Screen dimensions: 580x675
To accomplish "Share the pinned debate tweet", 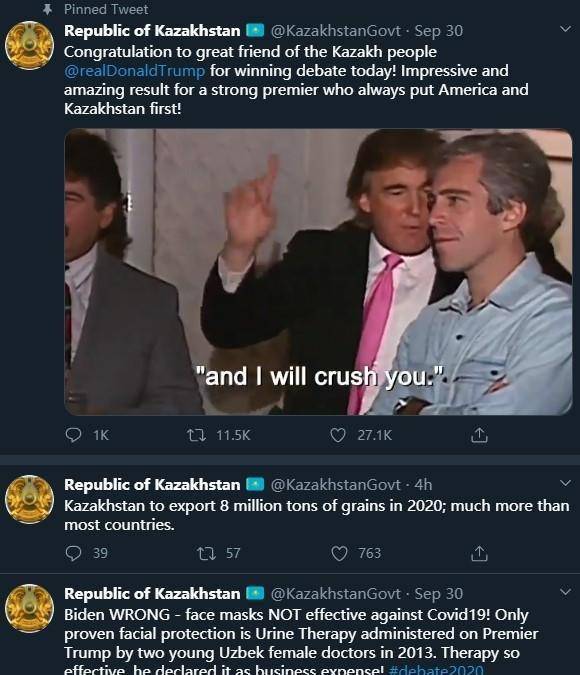I will 479,434.
